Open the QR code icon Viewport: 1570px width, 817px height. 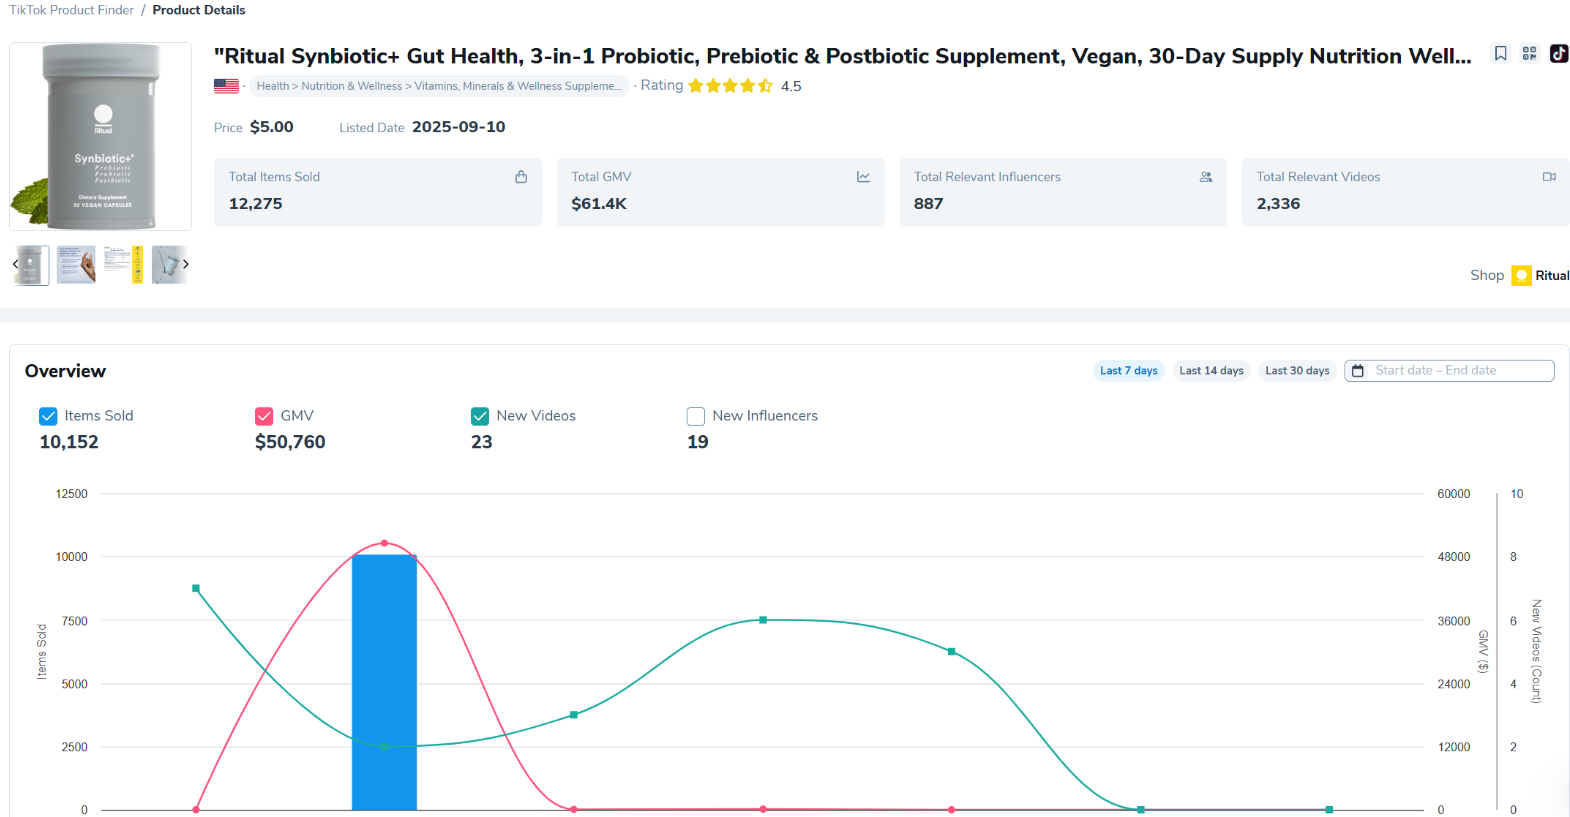coord(1529,54)
